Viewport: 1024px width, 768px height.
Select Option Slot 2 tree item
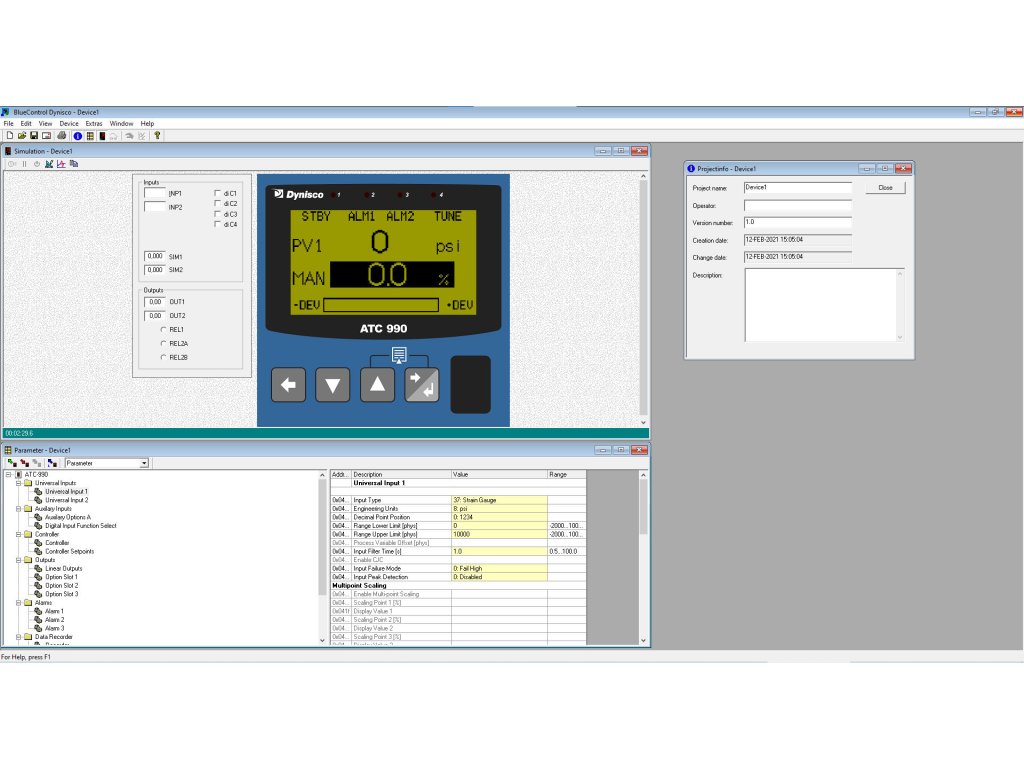coord(61,586)
